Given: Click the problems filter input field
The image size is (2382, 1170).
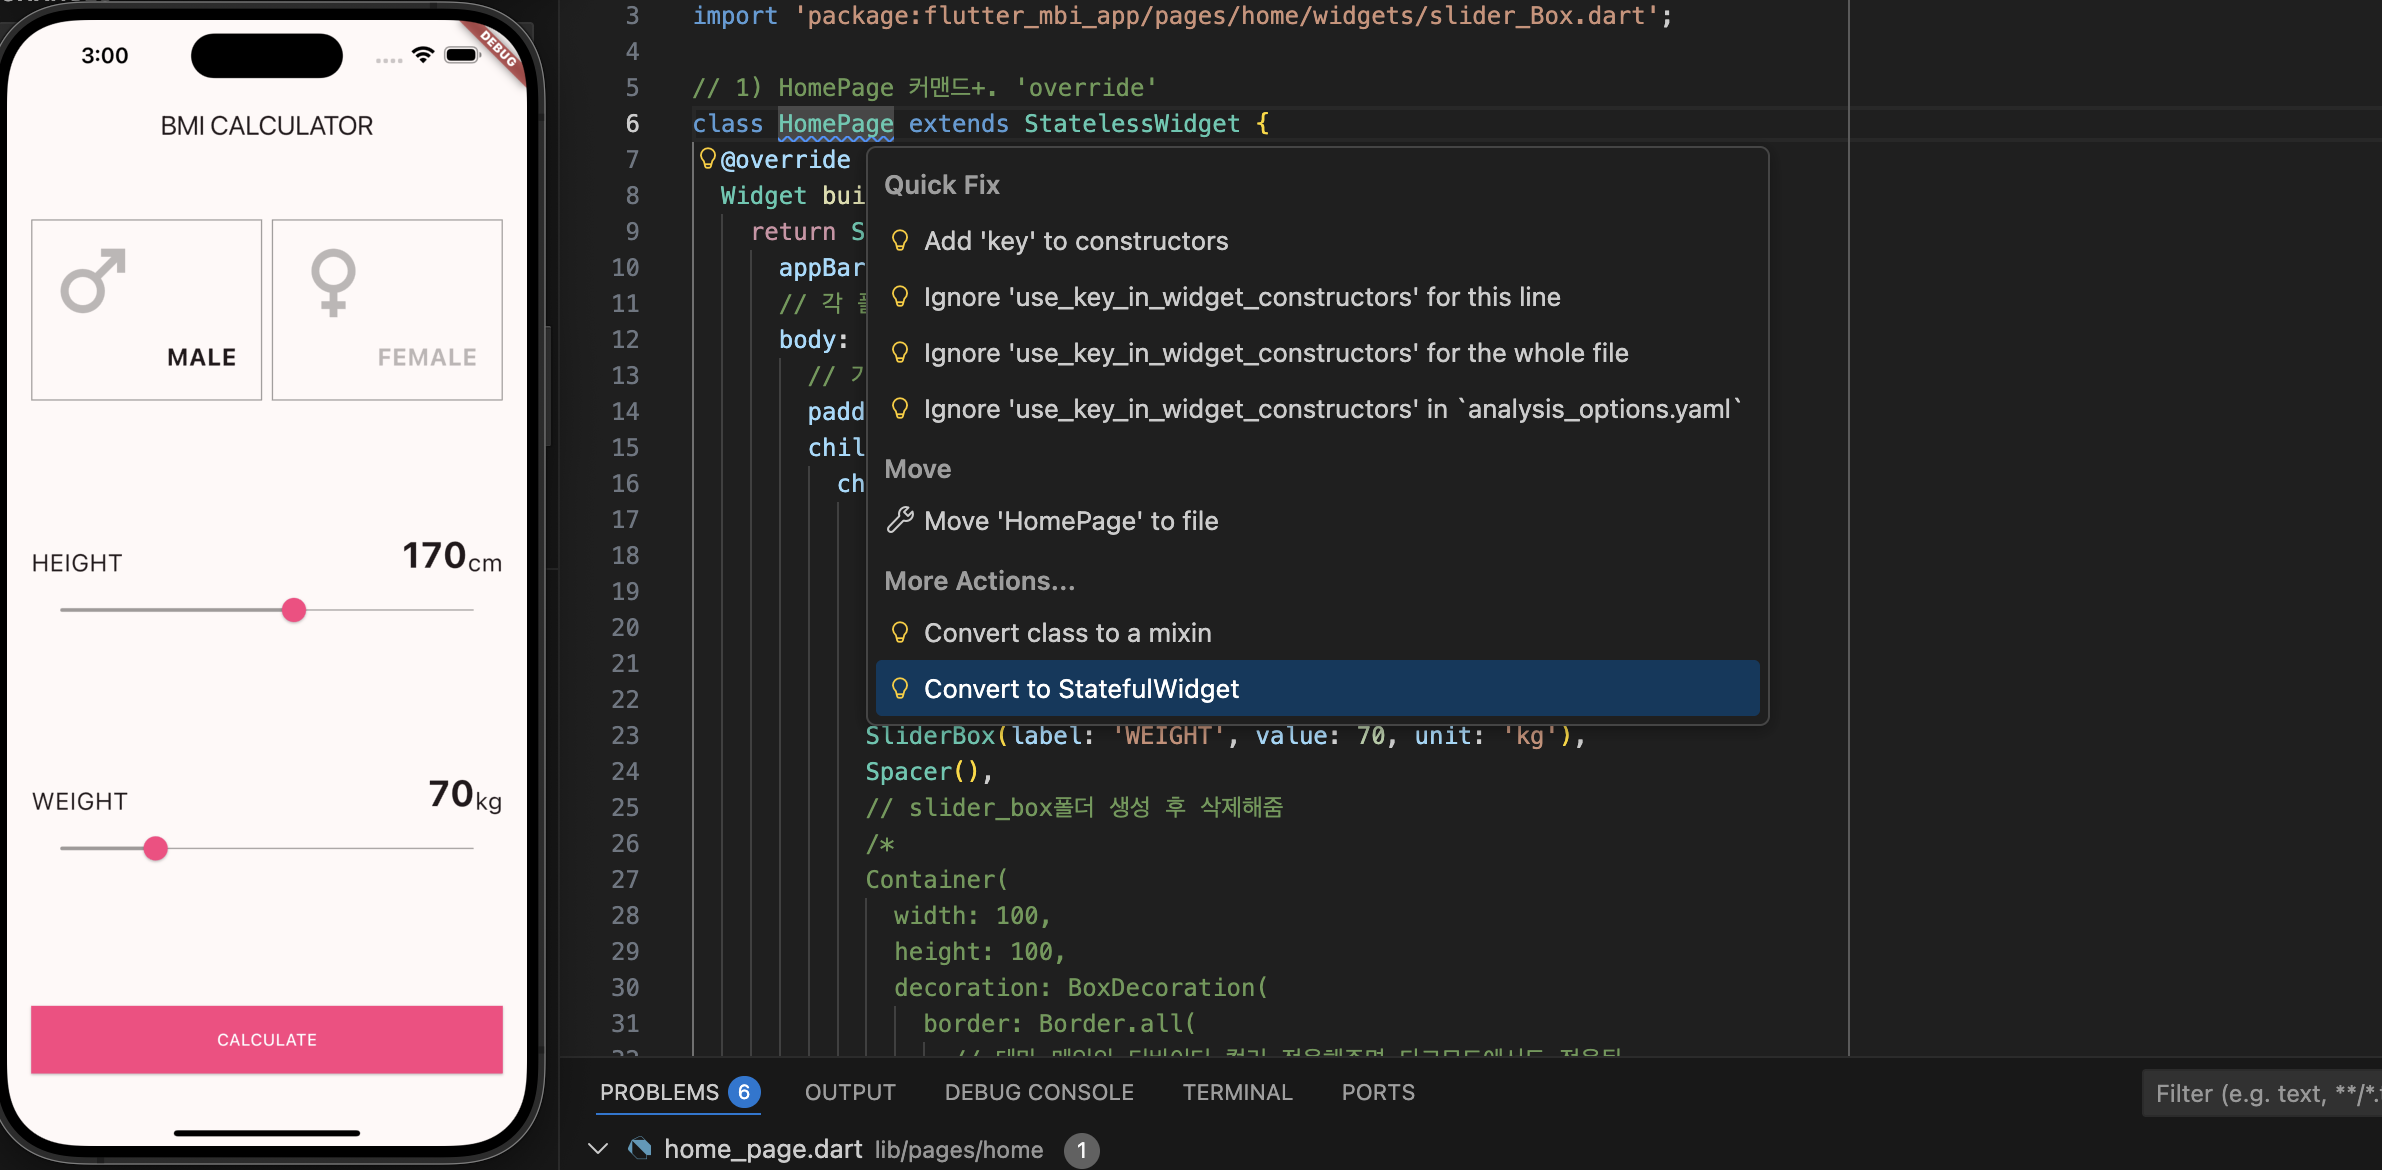Looking at the screenshot, I should point(2262,1094).
